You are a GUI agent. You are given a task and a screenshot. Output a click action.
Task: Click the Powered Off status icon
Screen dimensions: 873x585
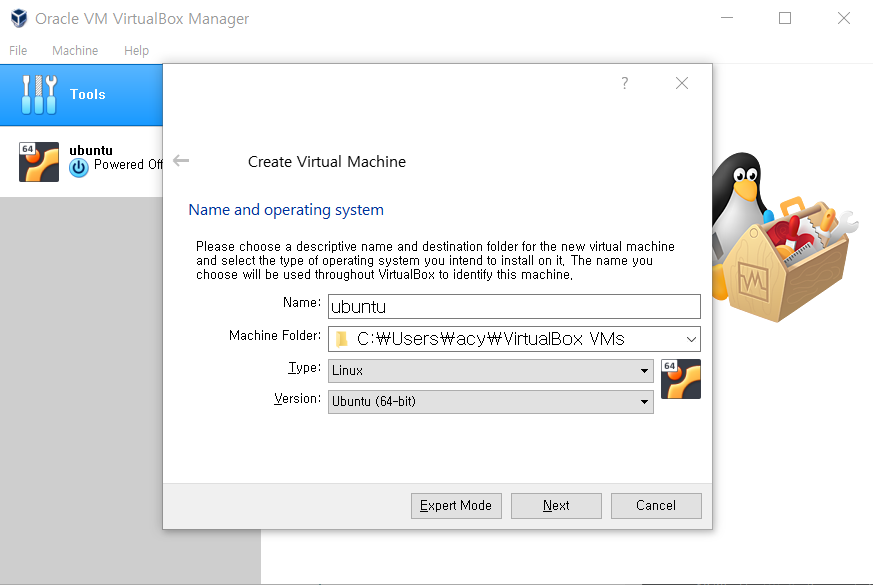pyautogui.click(x=78, y=167)
